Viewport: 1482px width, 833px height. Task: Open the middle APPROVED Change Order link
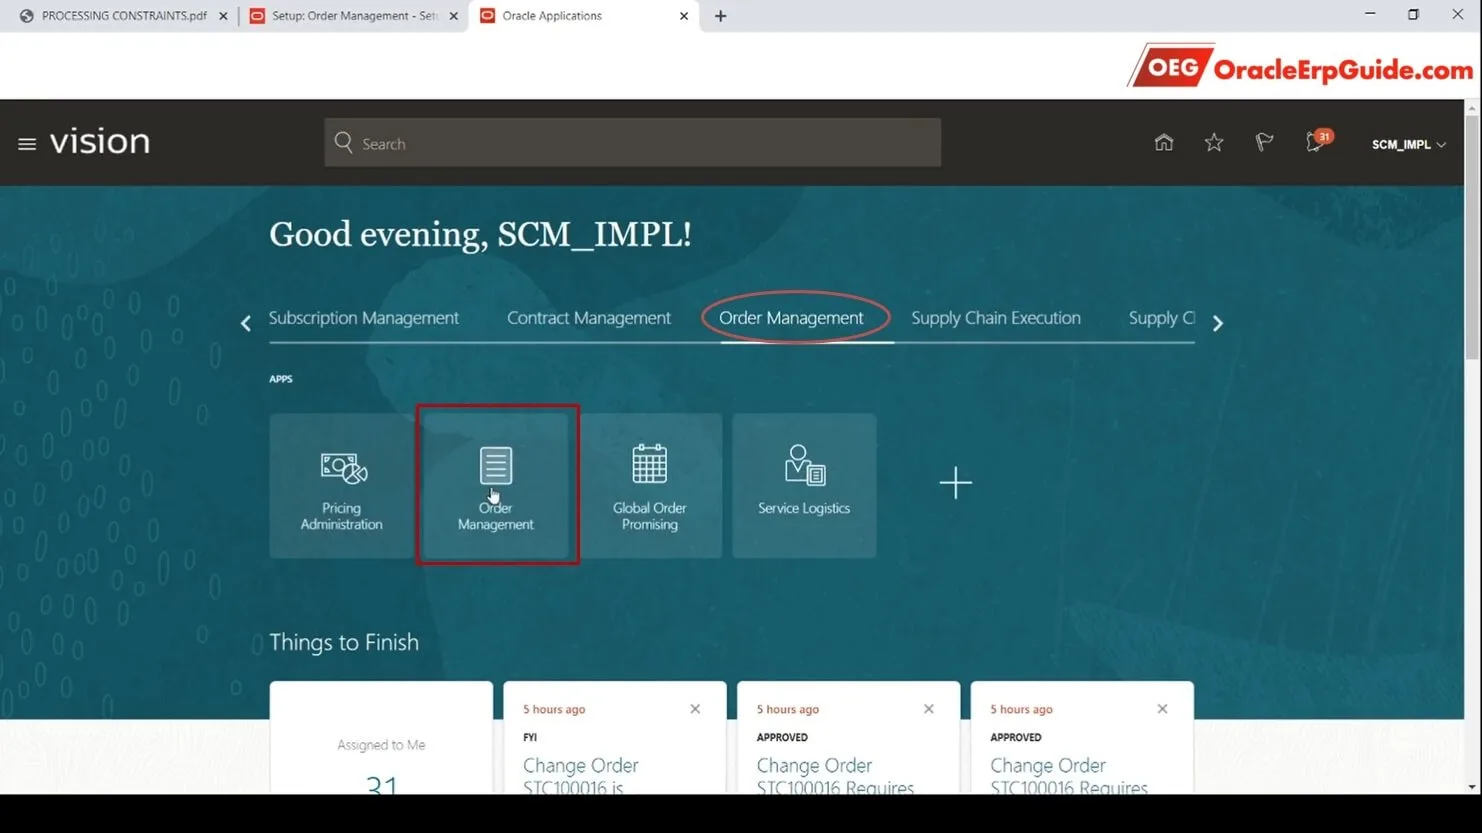click(835, 776)
